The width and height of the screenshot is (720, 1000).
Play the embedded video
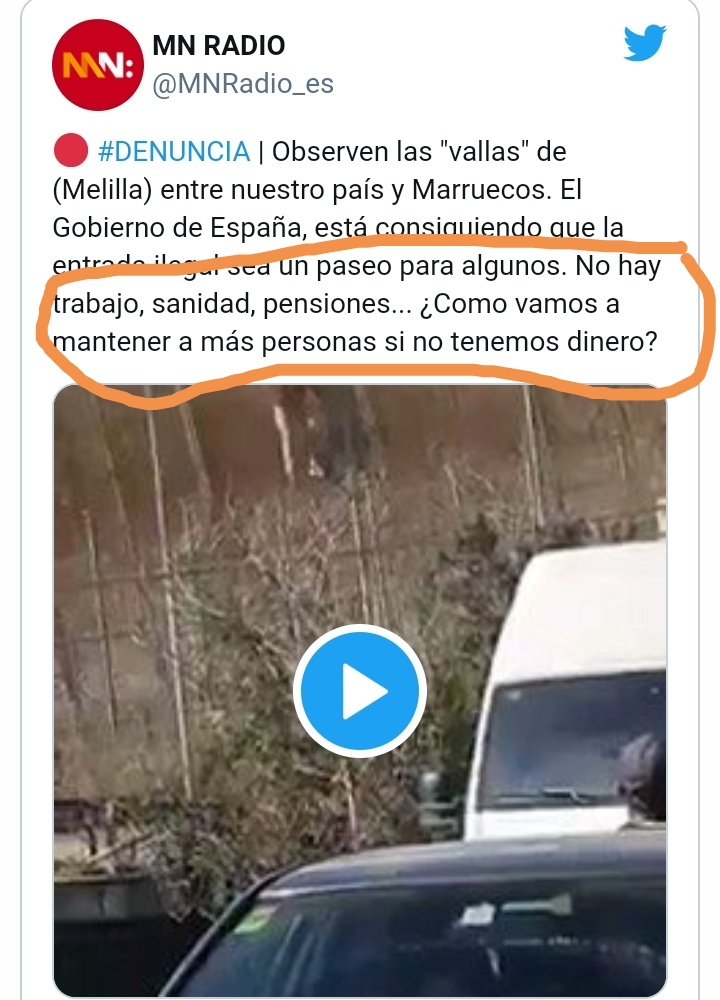point(360,691)
